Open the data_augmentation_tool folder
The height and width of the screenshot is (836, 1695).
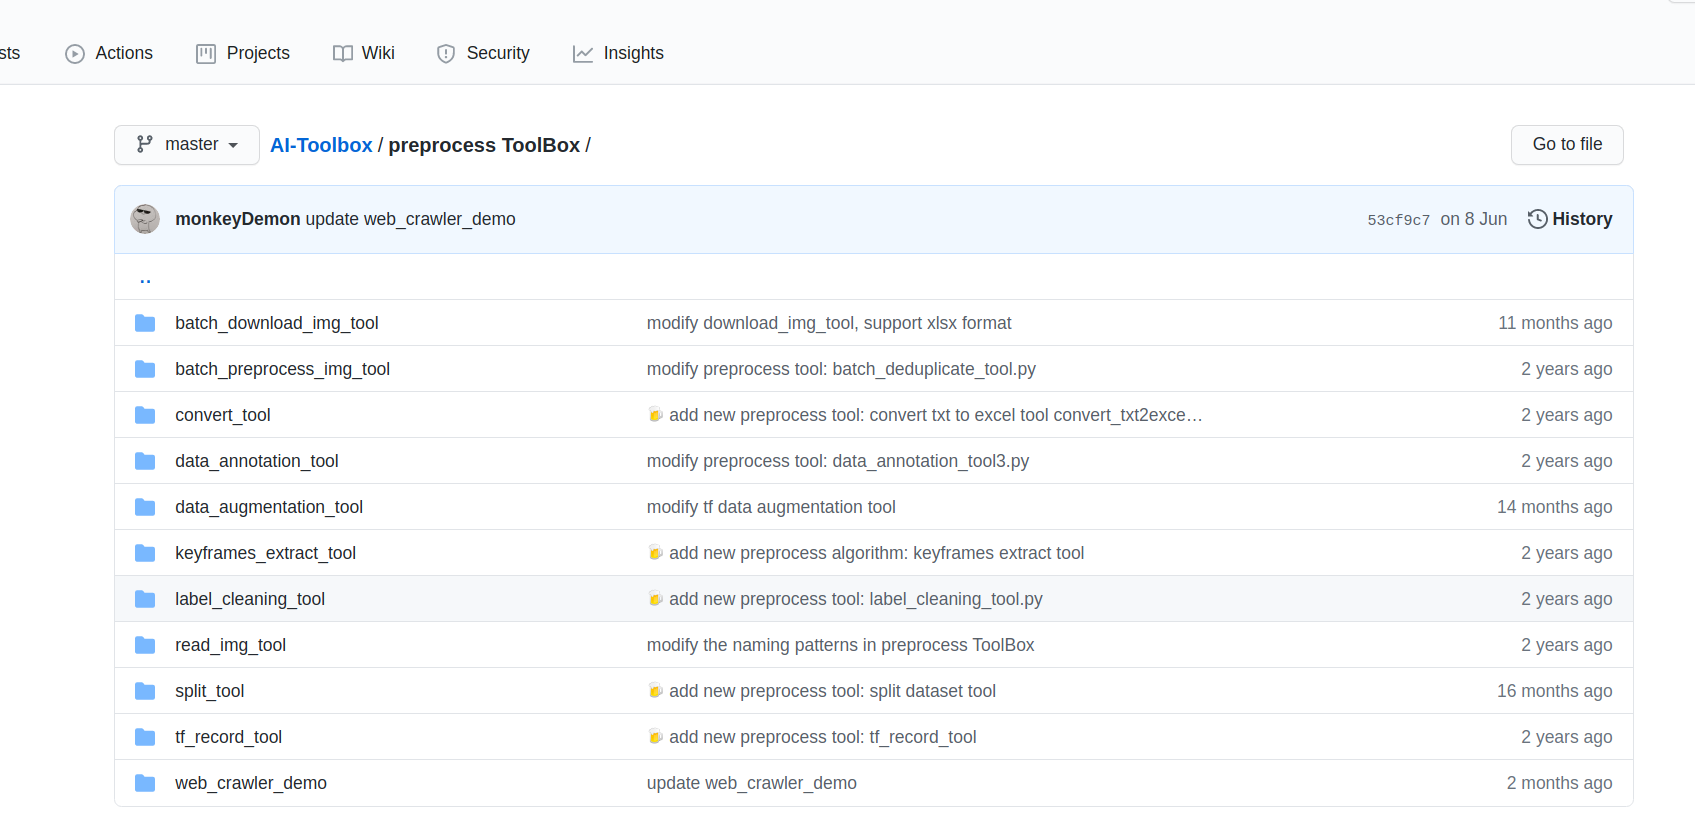268,507
